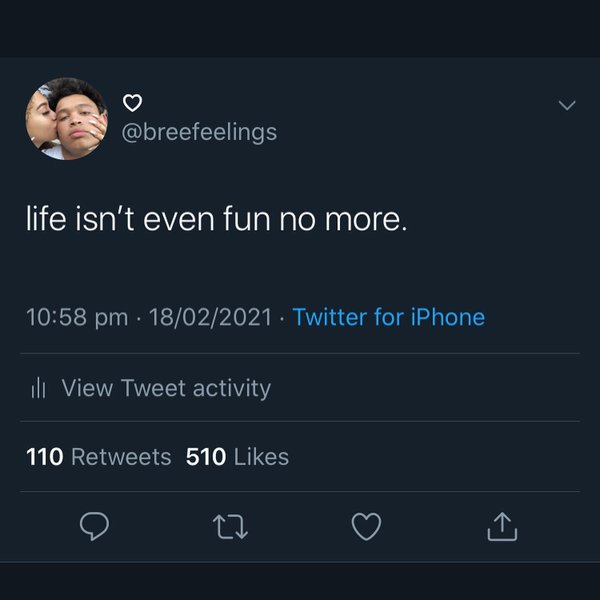
Task: Click the 18/02/2021 date
Action: [x=210, y=318]
